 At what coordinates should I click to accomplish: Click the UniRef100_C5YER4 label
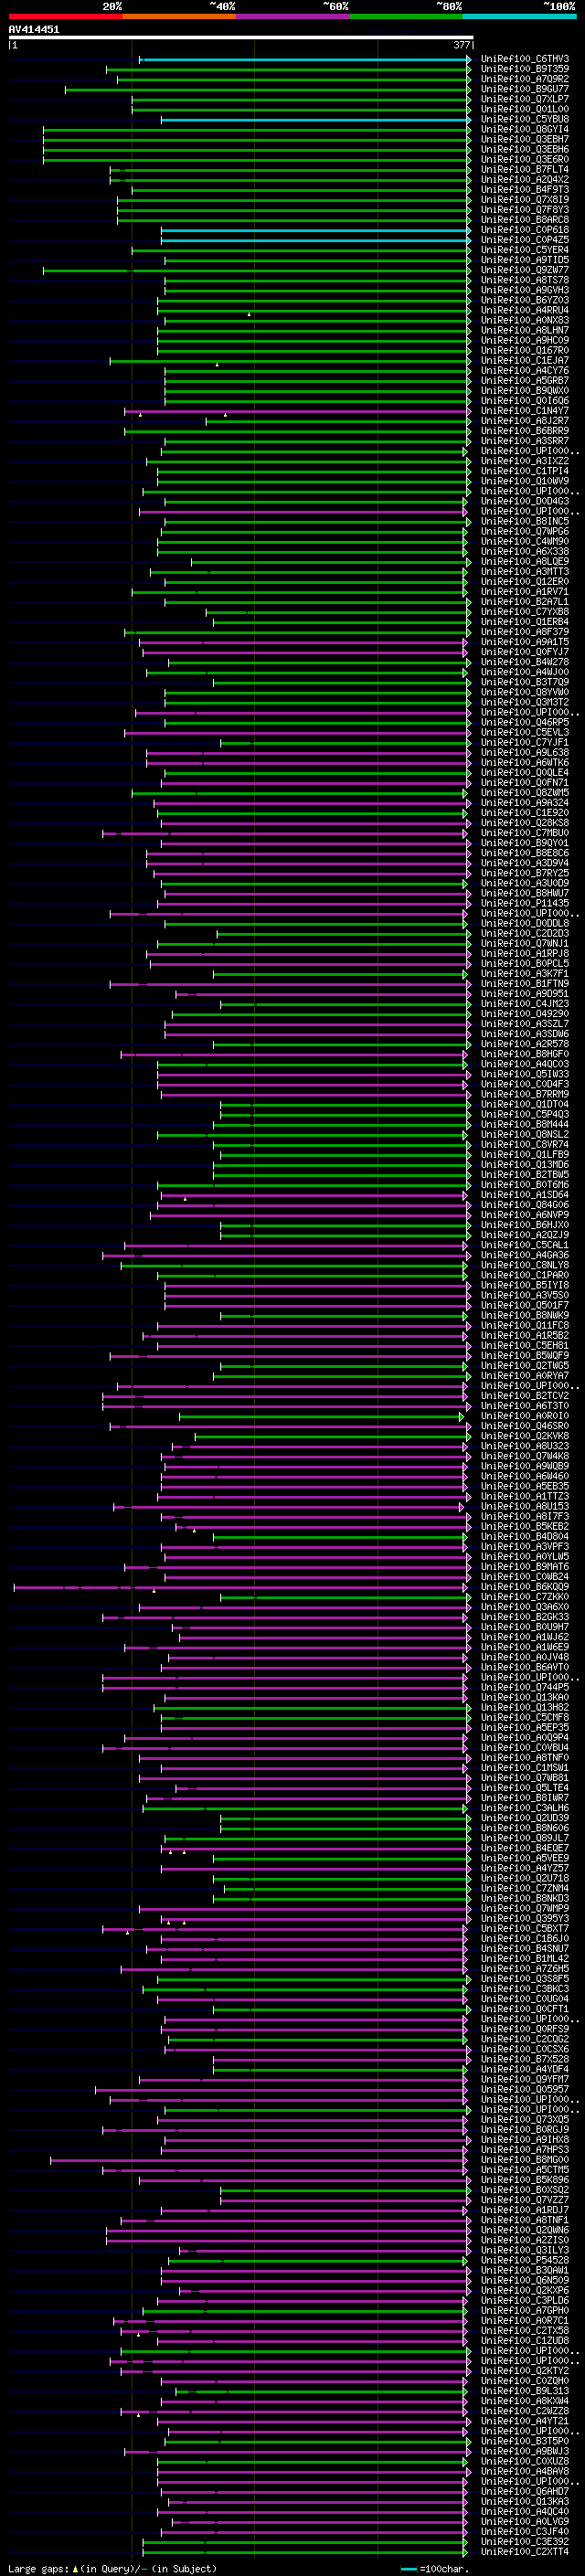(525, 250)
